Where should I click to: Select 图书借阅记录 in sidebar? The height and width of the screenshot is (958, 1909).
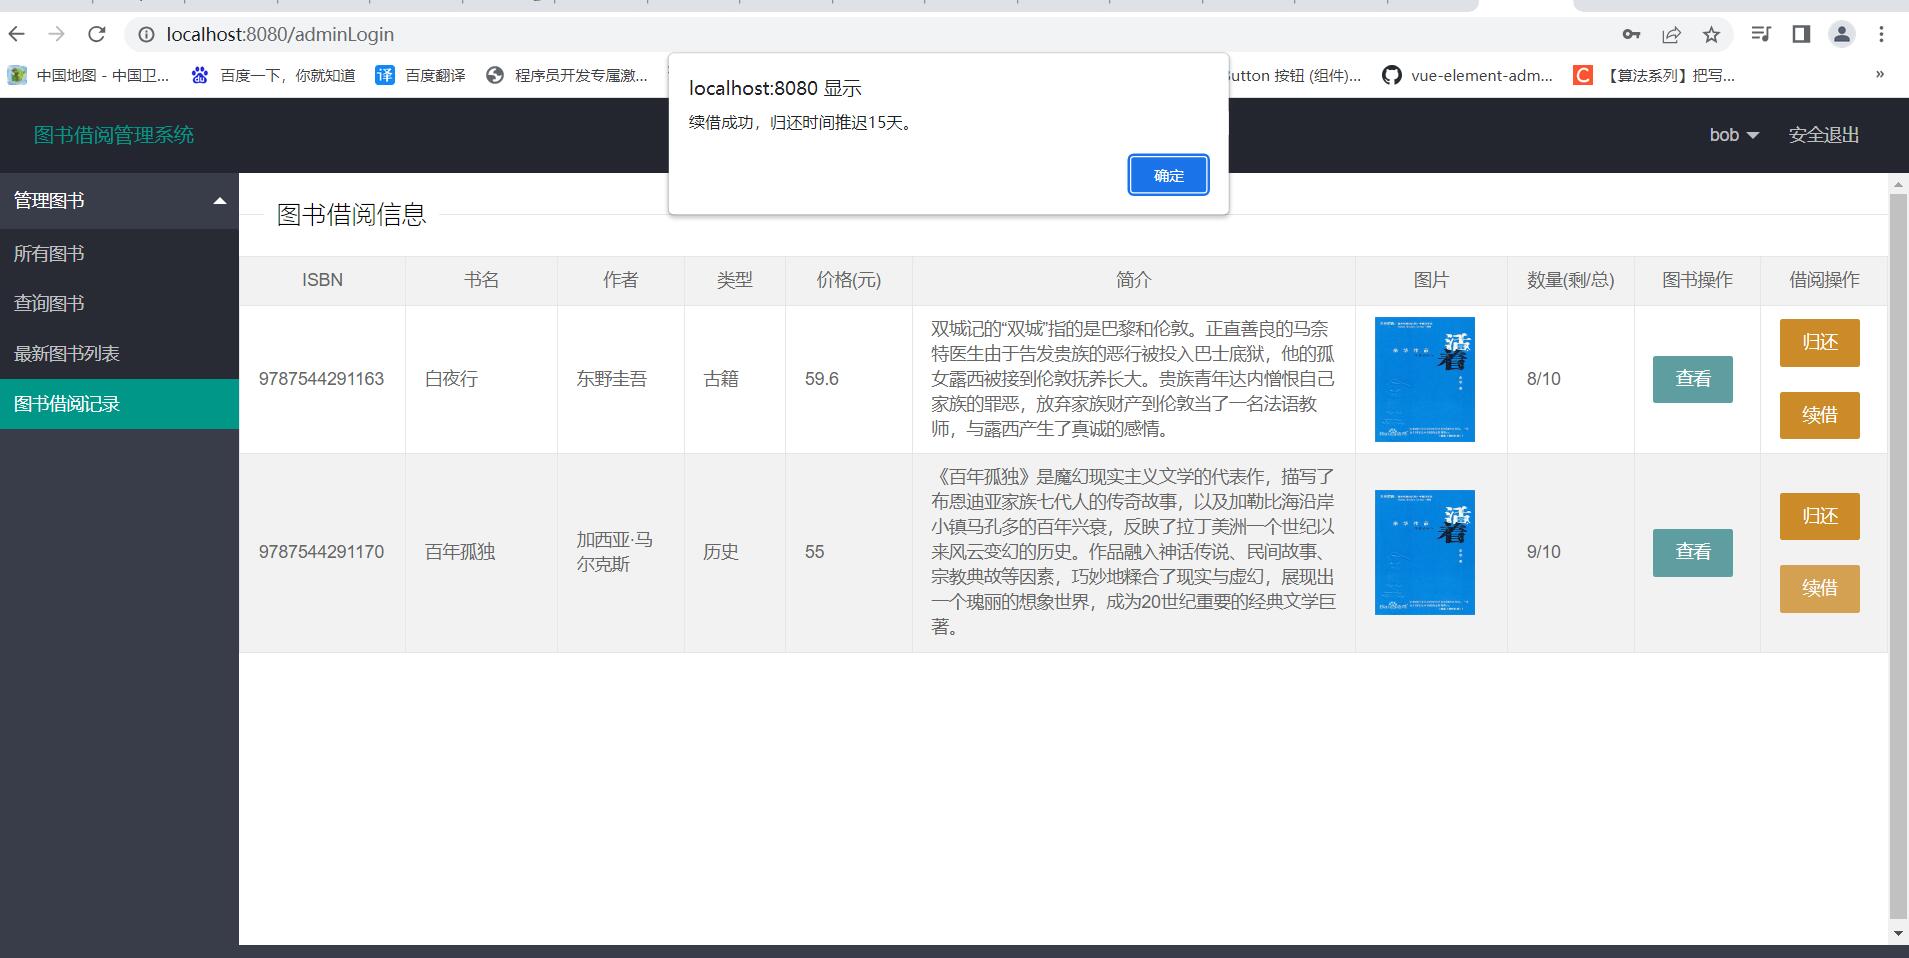coord(119,404)
